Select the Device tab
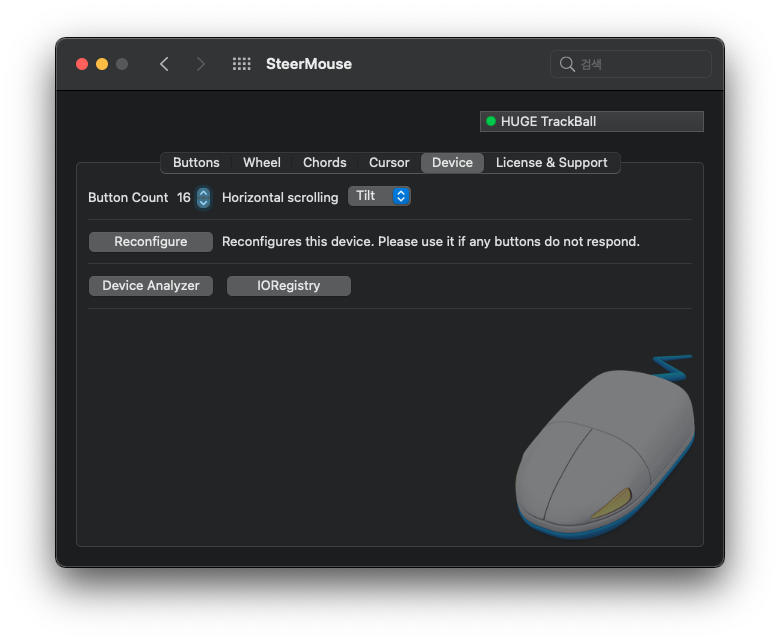 coord(452,163)
